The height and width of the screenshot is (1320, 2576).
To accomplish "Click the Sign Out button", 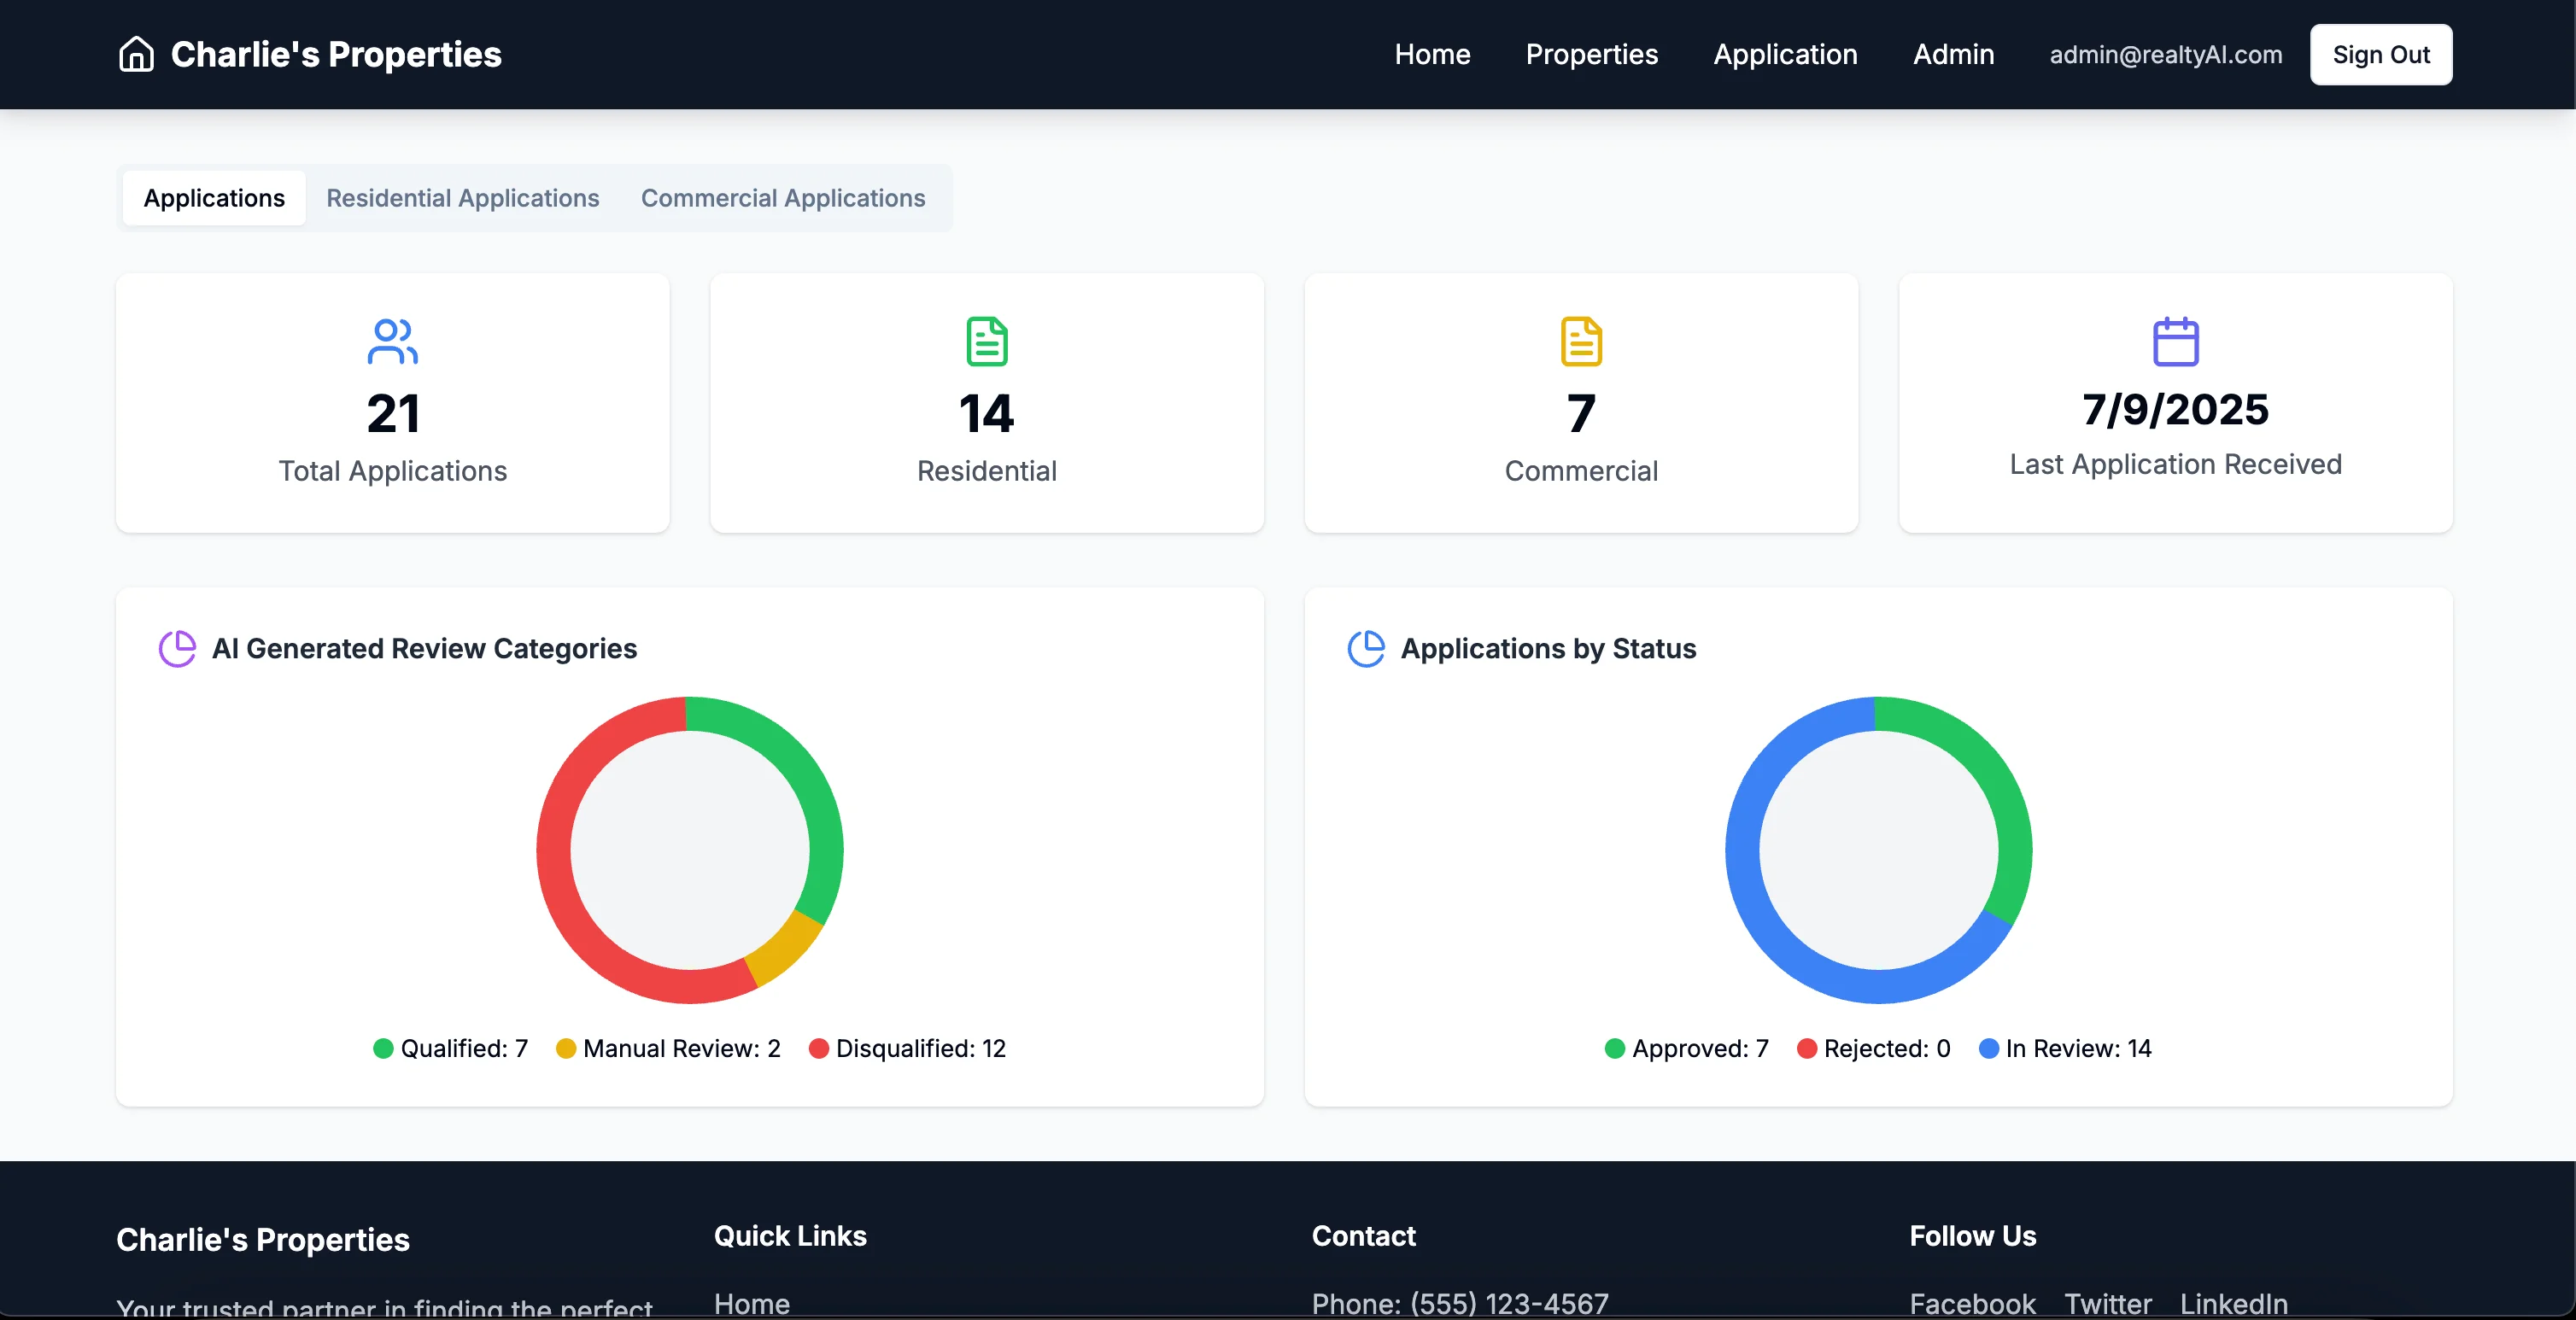I will pos(2380,54).
